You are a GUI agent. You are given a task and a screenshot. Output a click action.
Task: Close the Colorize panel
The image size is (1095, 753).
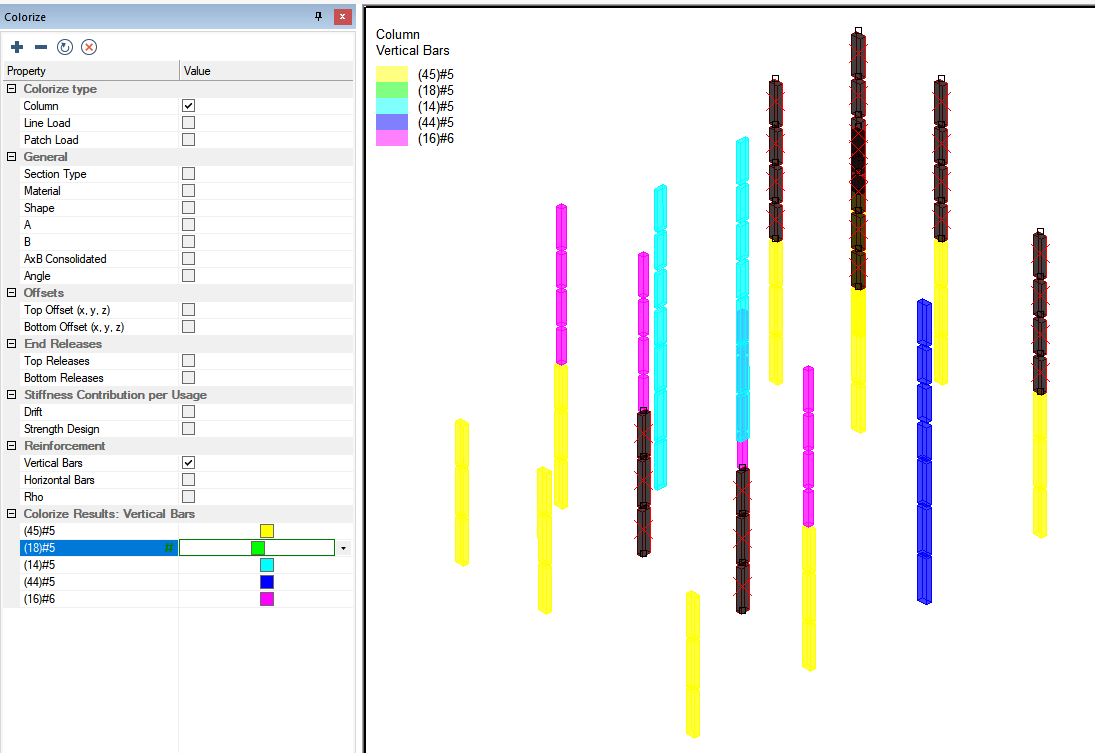pos(342,17)
